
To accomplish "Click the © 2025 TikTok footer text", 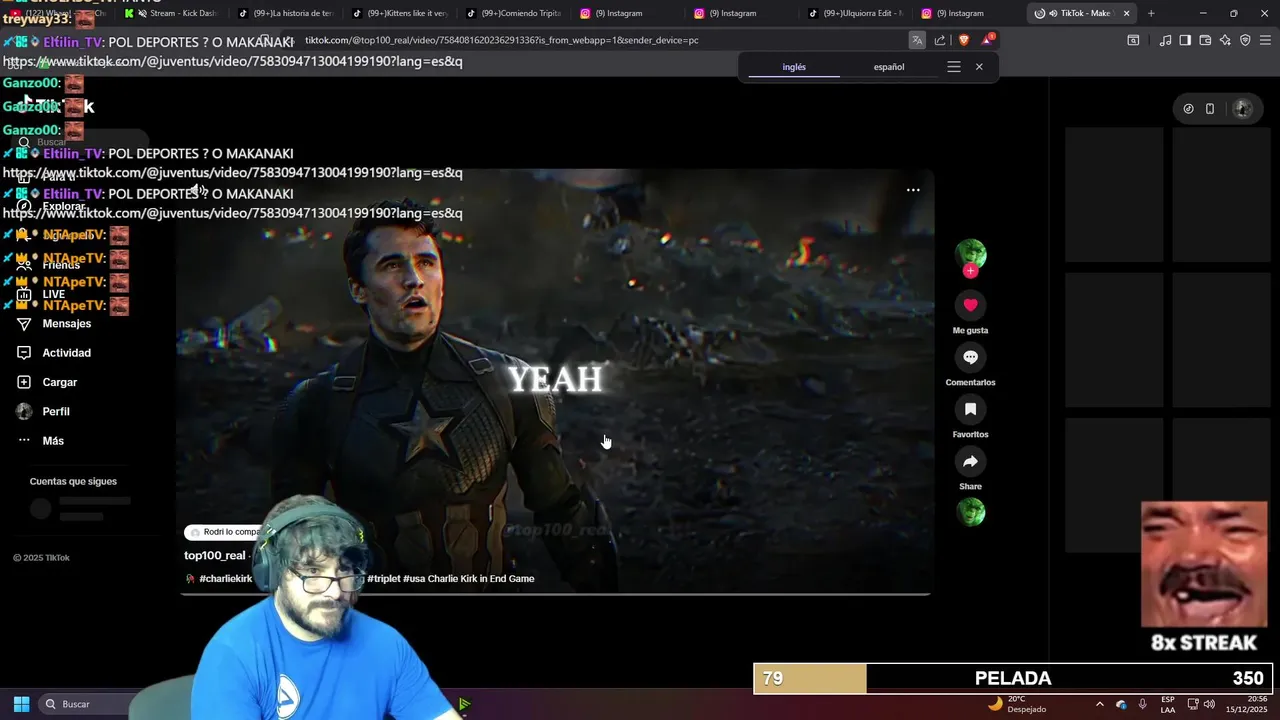I will (x=41, y=558).
